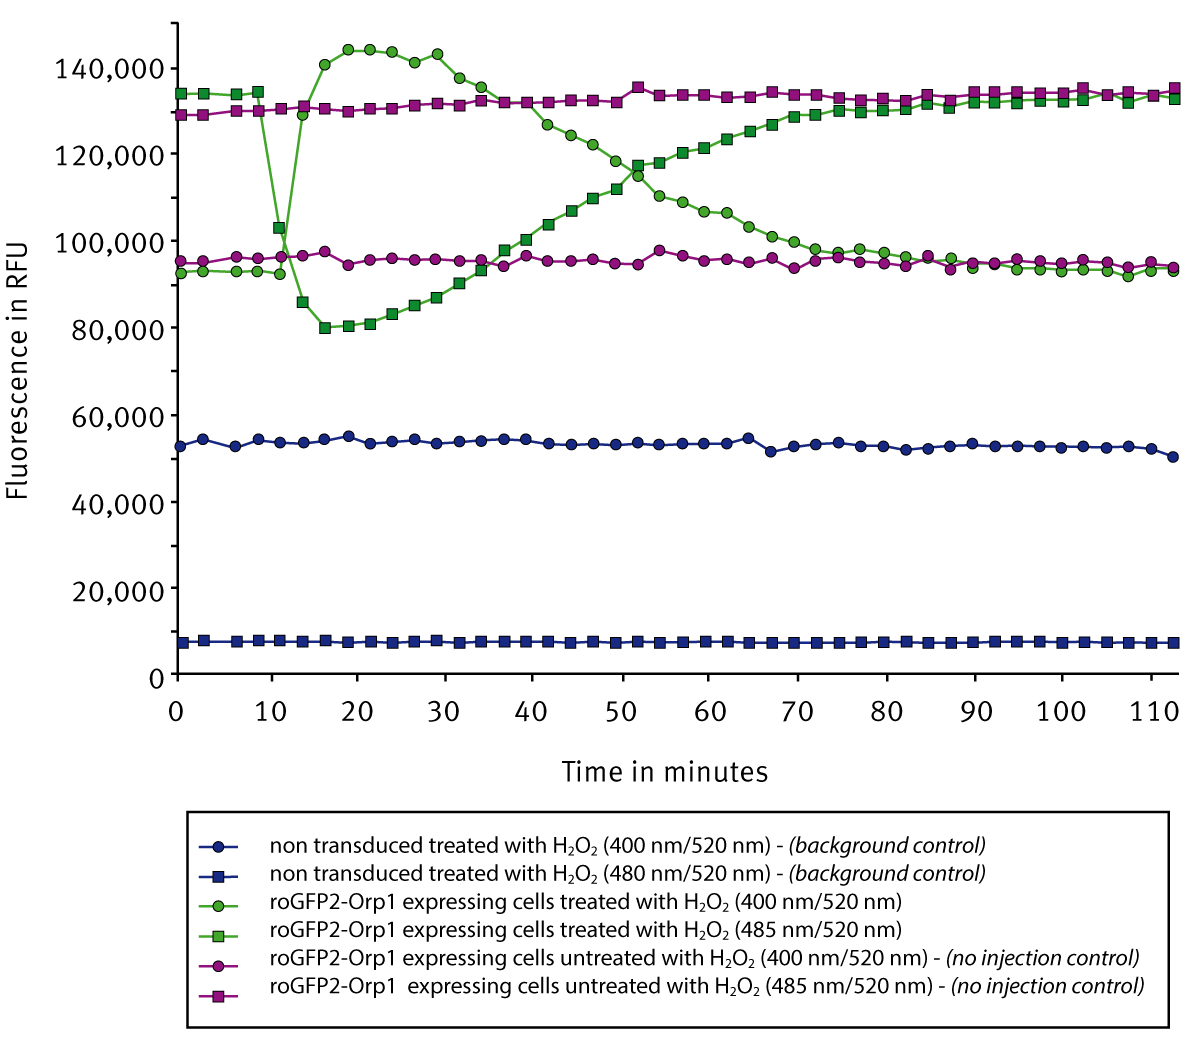The width and height of the screenshot is (1200, 1051).
Task: Click the 'Time in minutes' x-axis title
Action: (665, 772)
